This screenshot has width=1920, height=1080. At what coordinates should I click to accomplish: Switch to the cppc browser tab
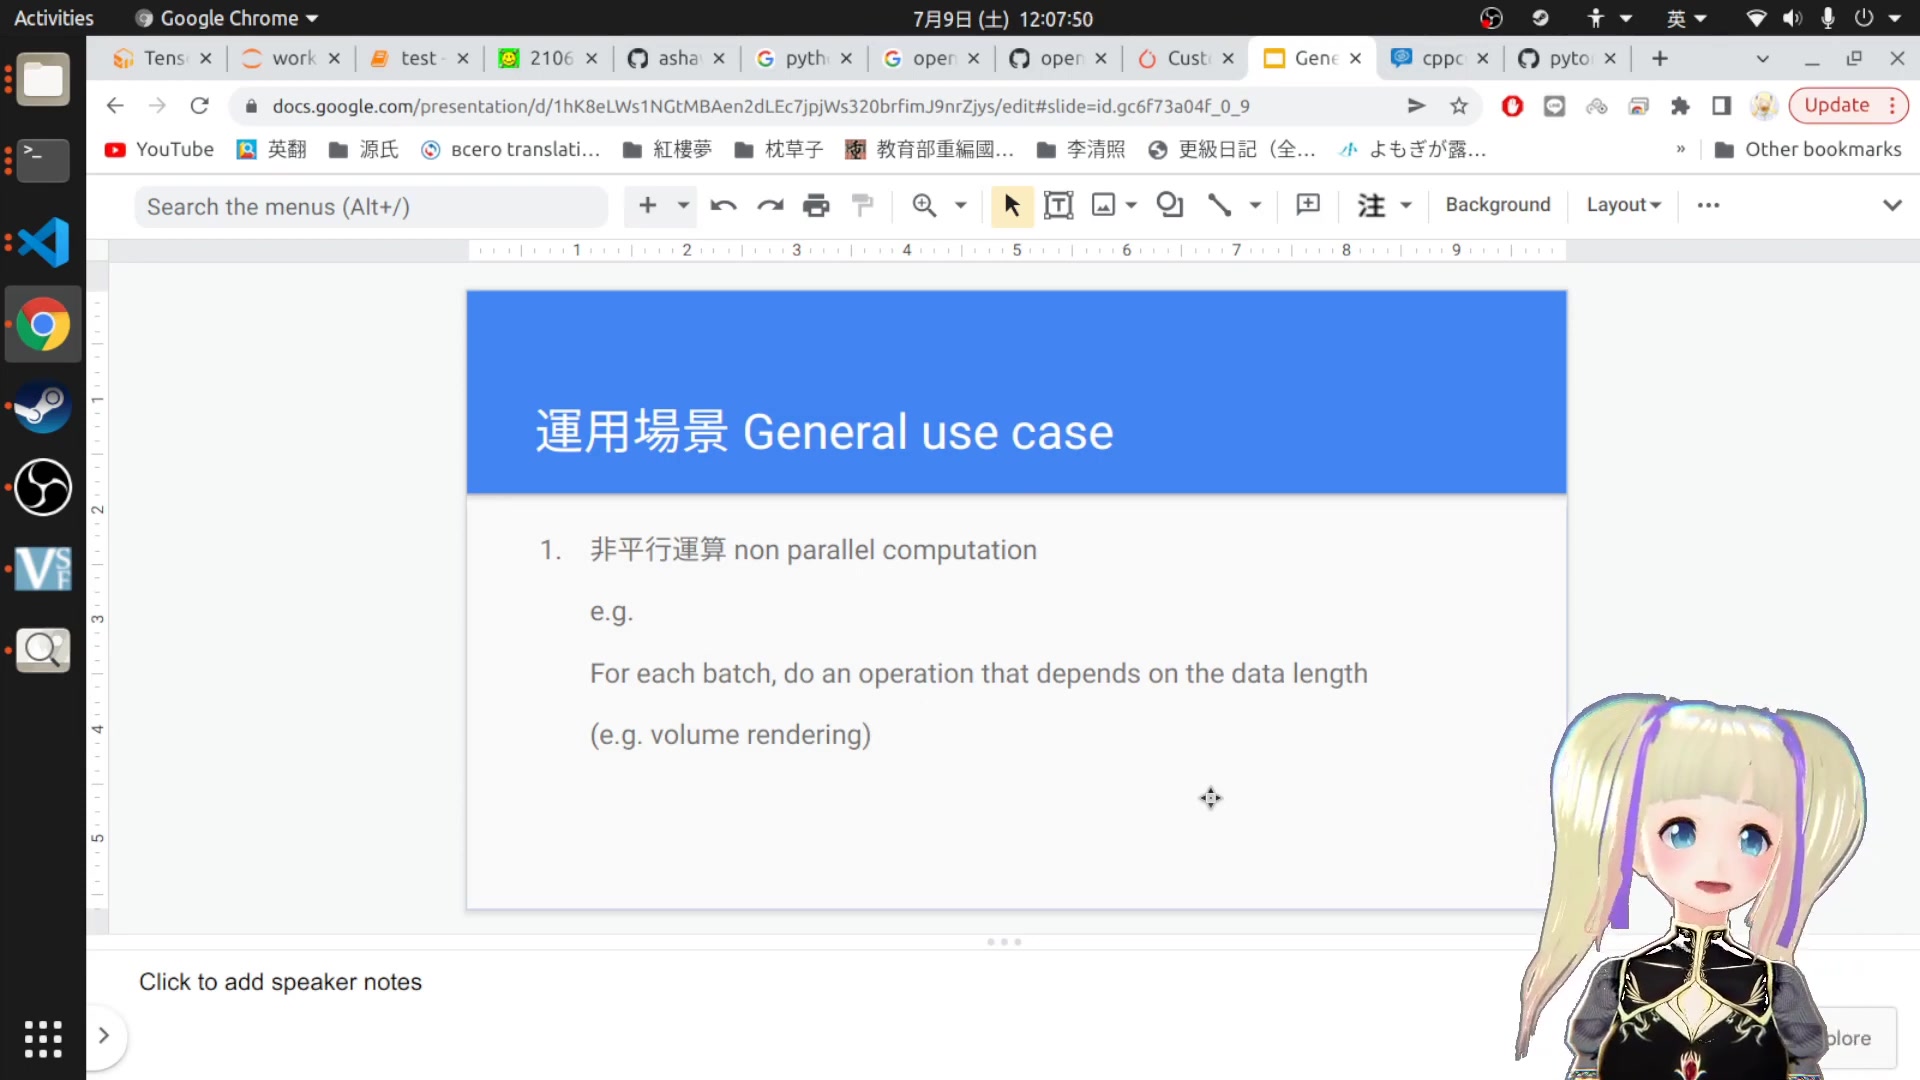point(1440,59)
